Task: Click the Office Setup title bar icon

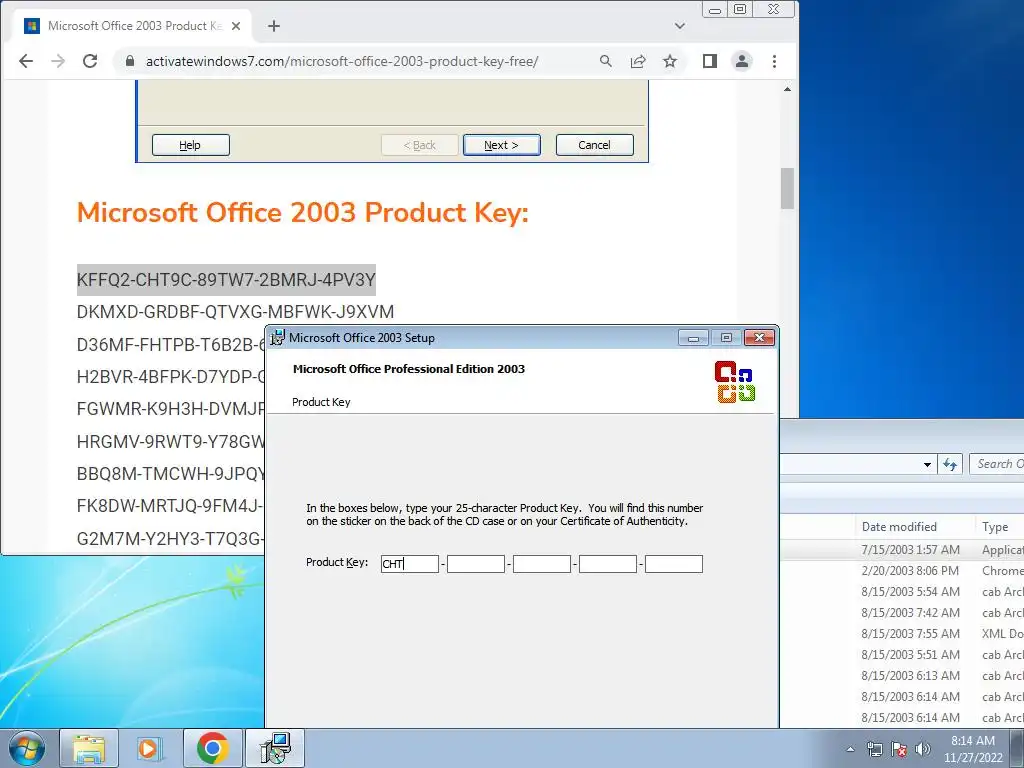Action: pyautogui.click(x=278, y=338)
